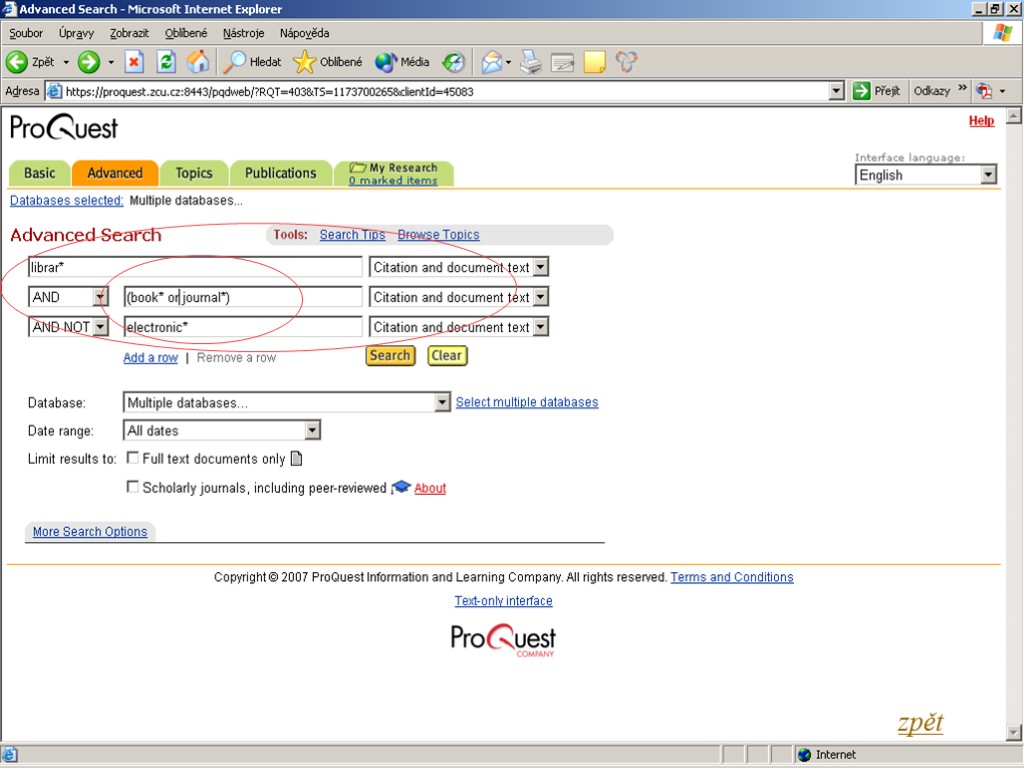Viewport: 1024px width, 768px height.
Task: Click the Clear button
Action: coord(447,355)
